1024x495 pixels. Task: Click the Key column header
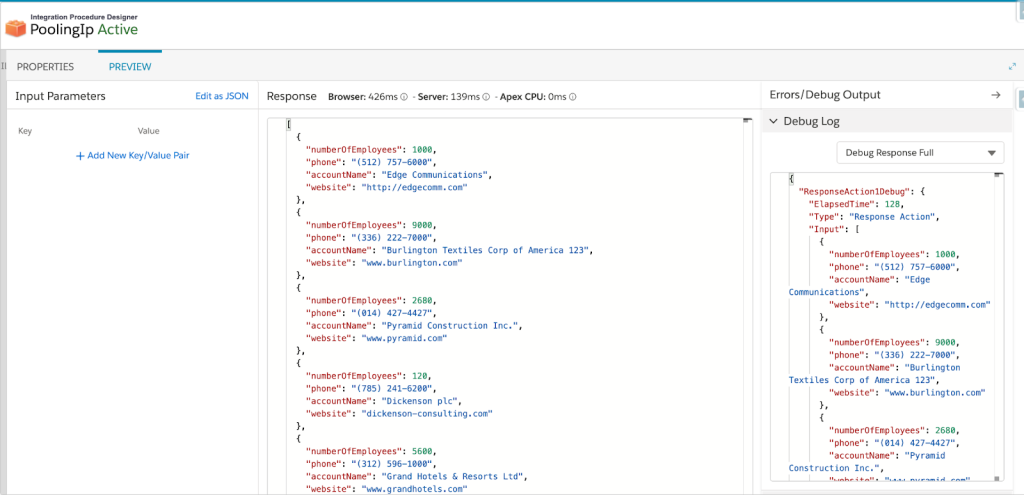point(25,131)
